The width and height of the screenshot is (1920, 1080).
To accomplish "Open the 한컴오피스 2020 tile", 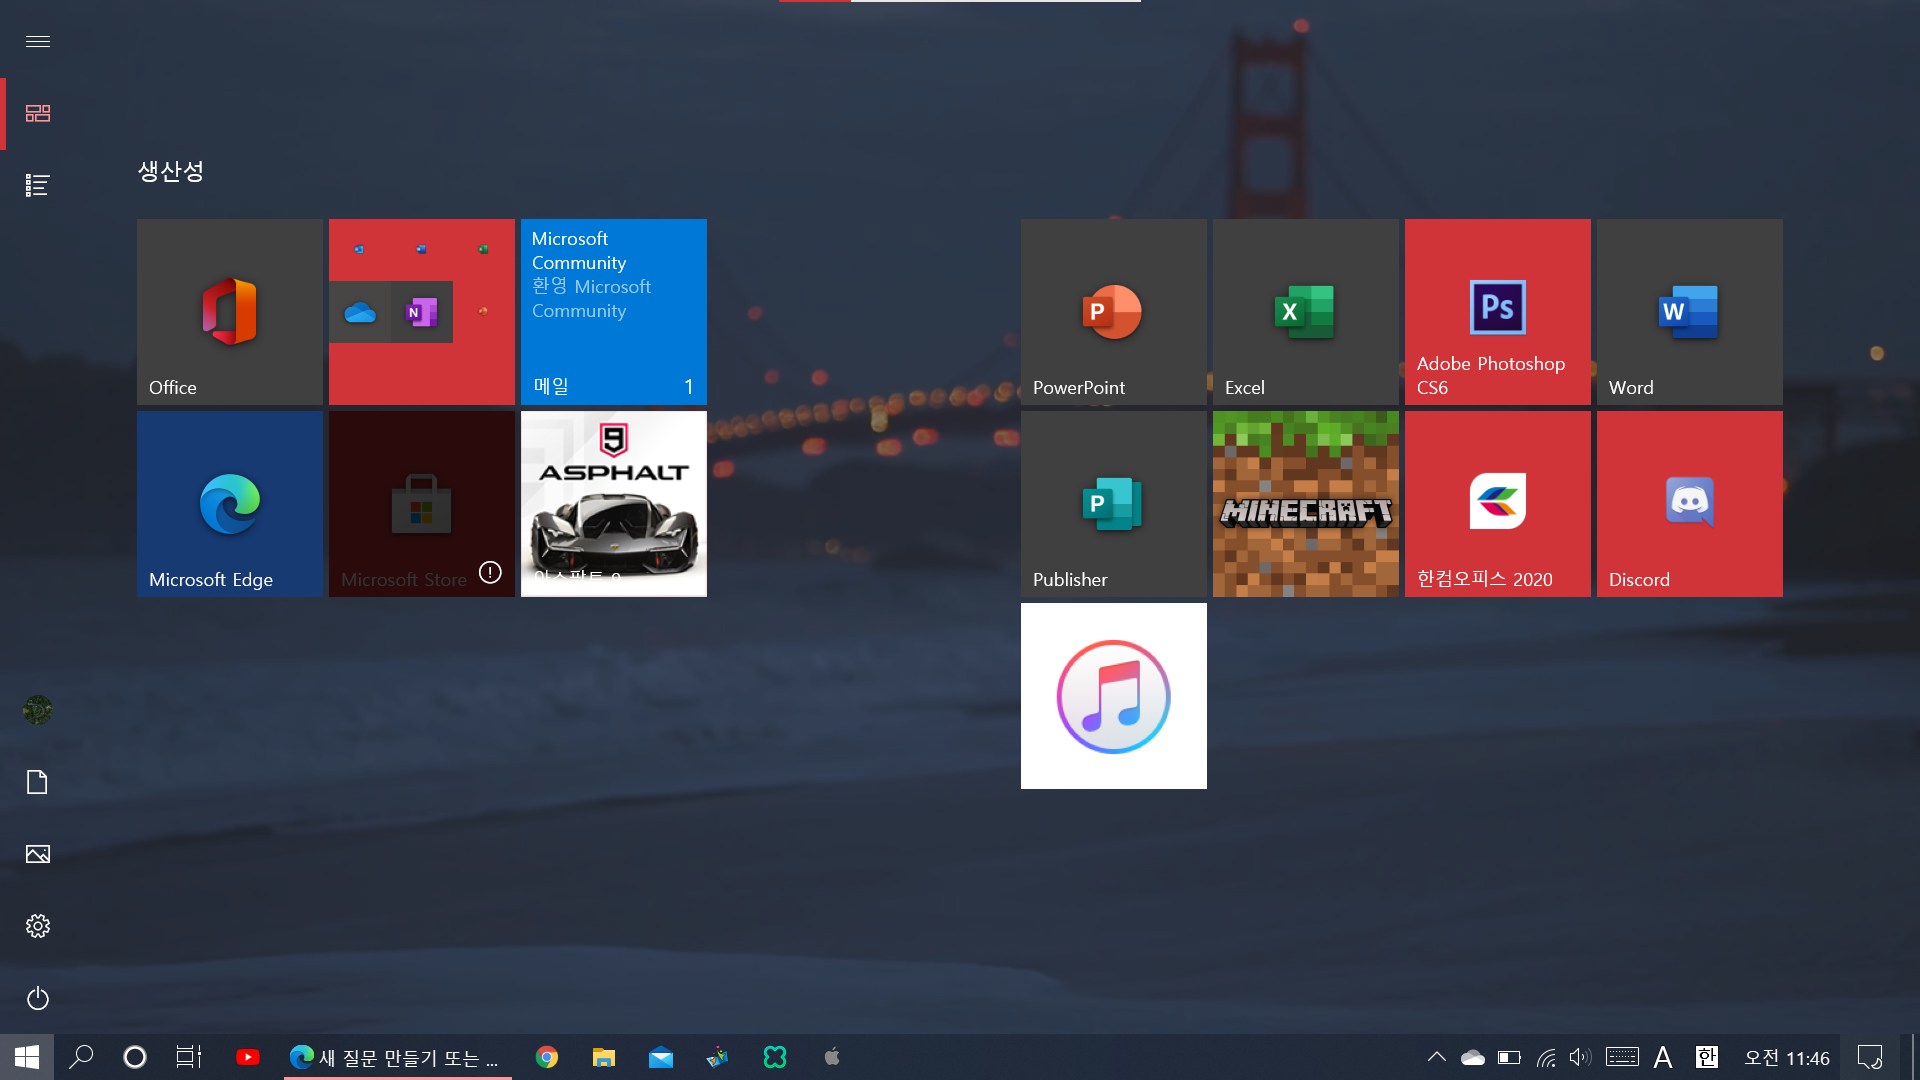I will tap(1498, 504).
